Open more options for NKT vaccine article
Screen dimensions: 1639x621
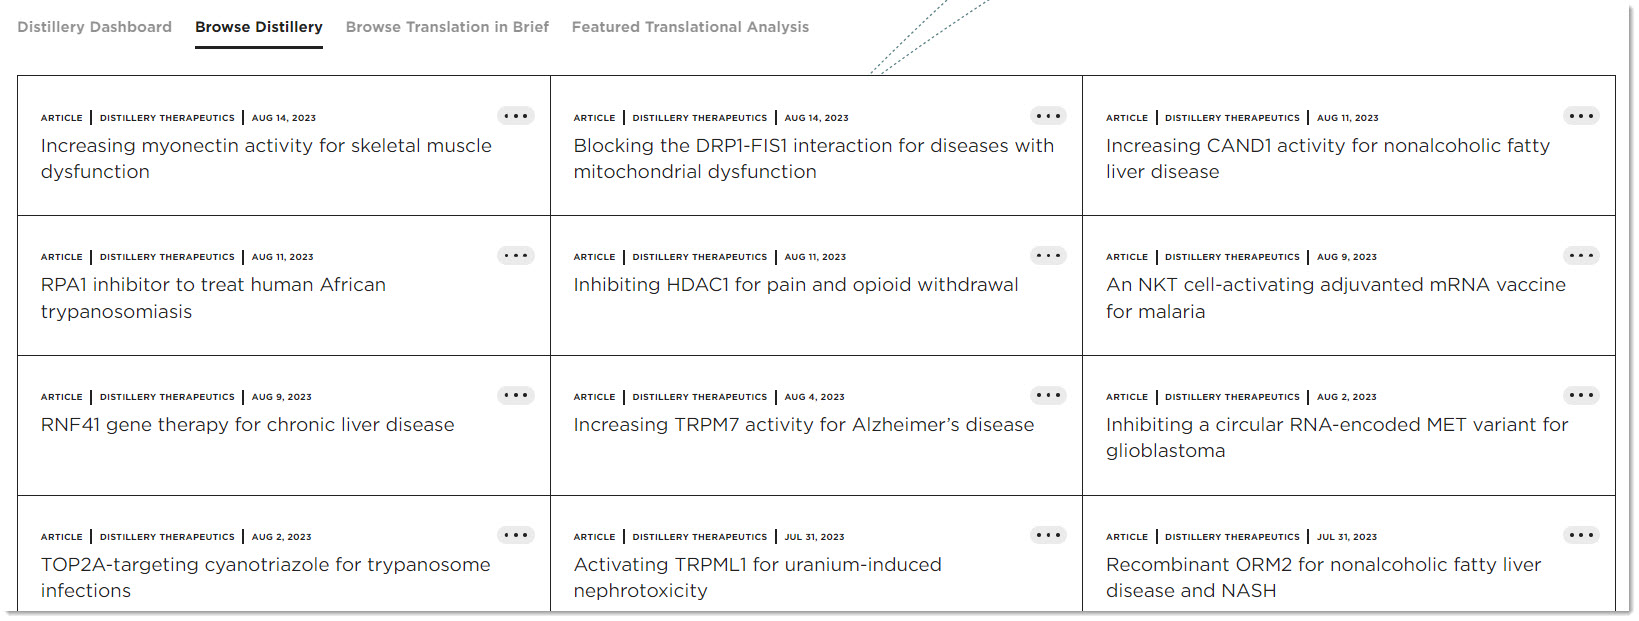(x=1581, y=256)
